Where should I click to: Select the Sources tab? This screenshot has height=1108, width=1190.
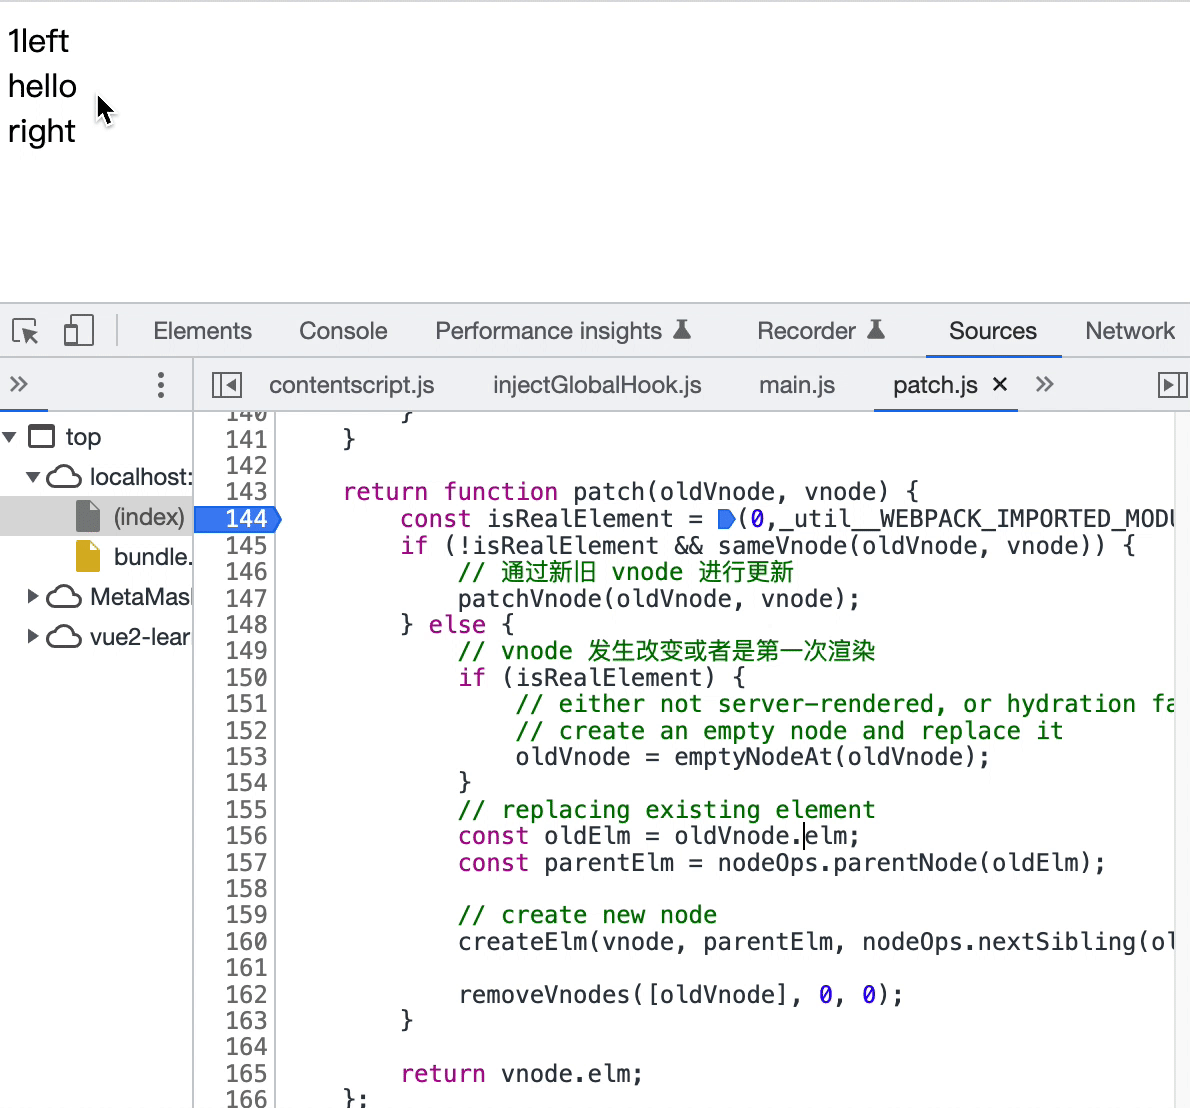coord(993,331)
